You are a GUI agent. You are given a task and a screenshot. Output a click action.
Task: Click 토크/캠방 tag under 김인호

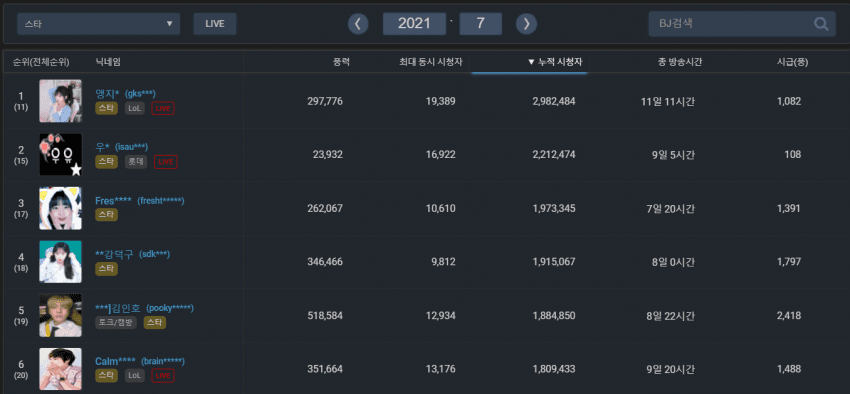[x=116, y=322]
